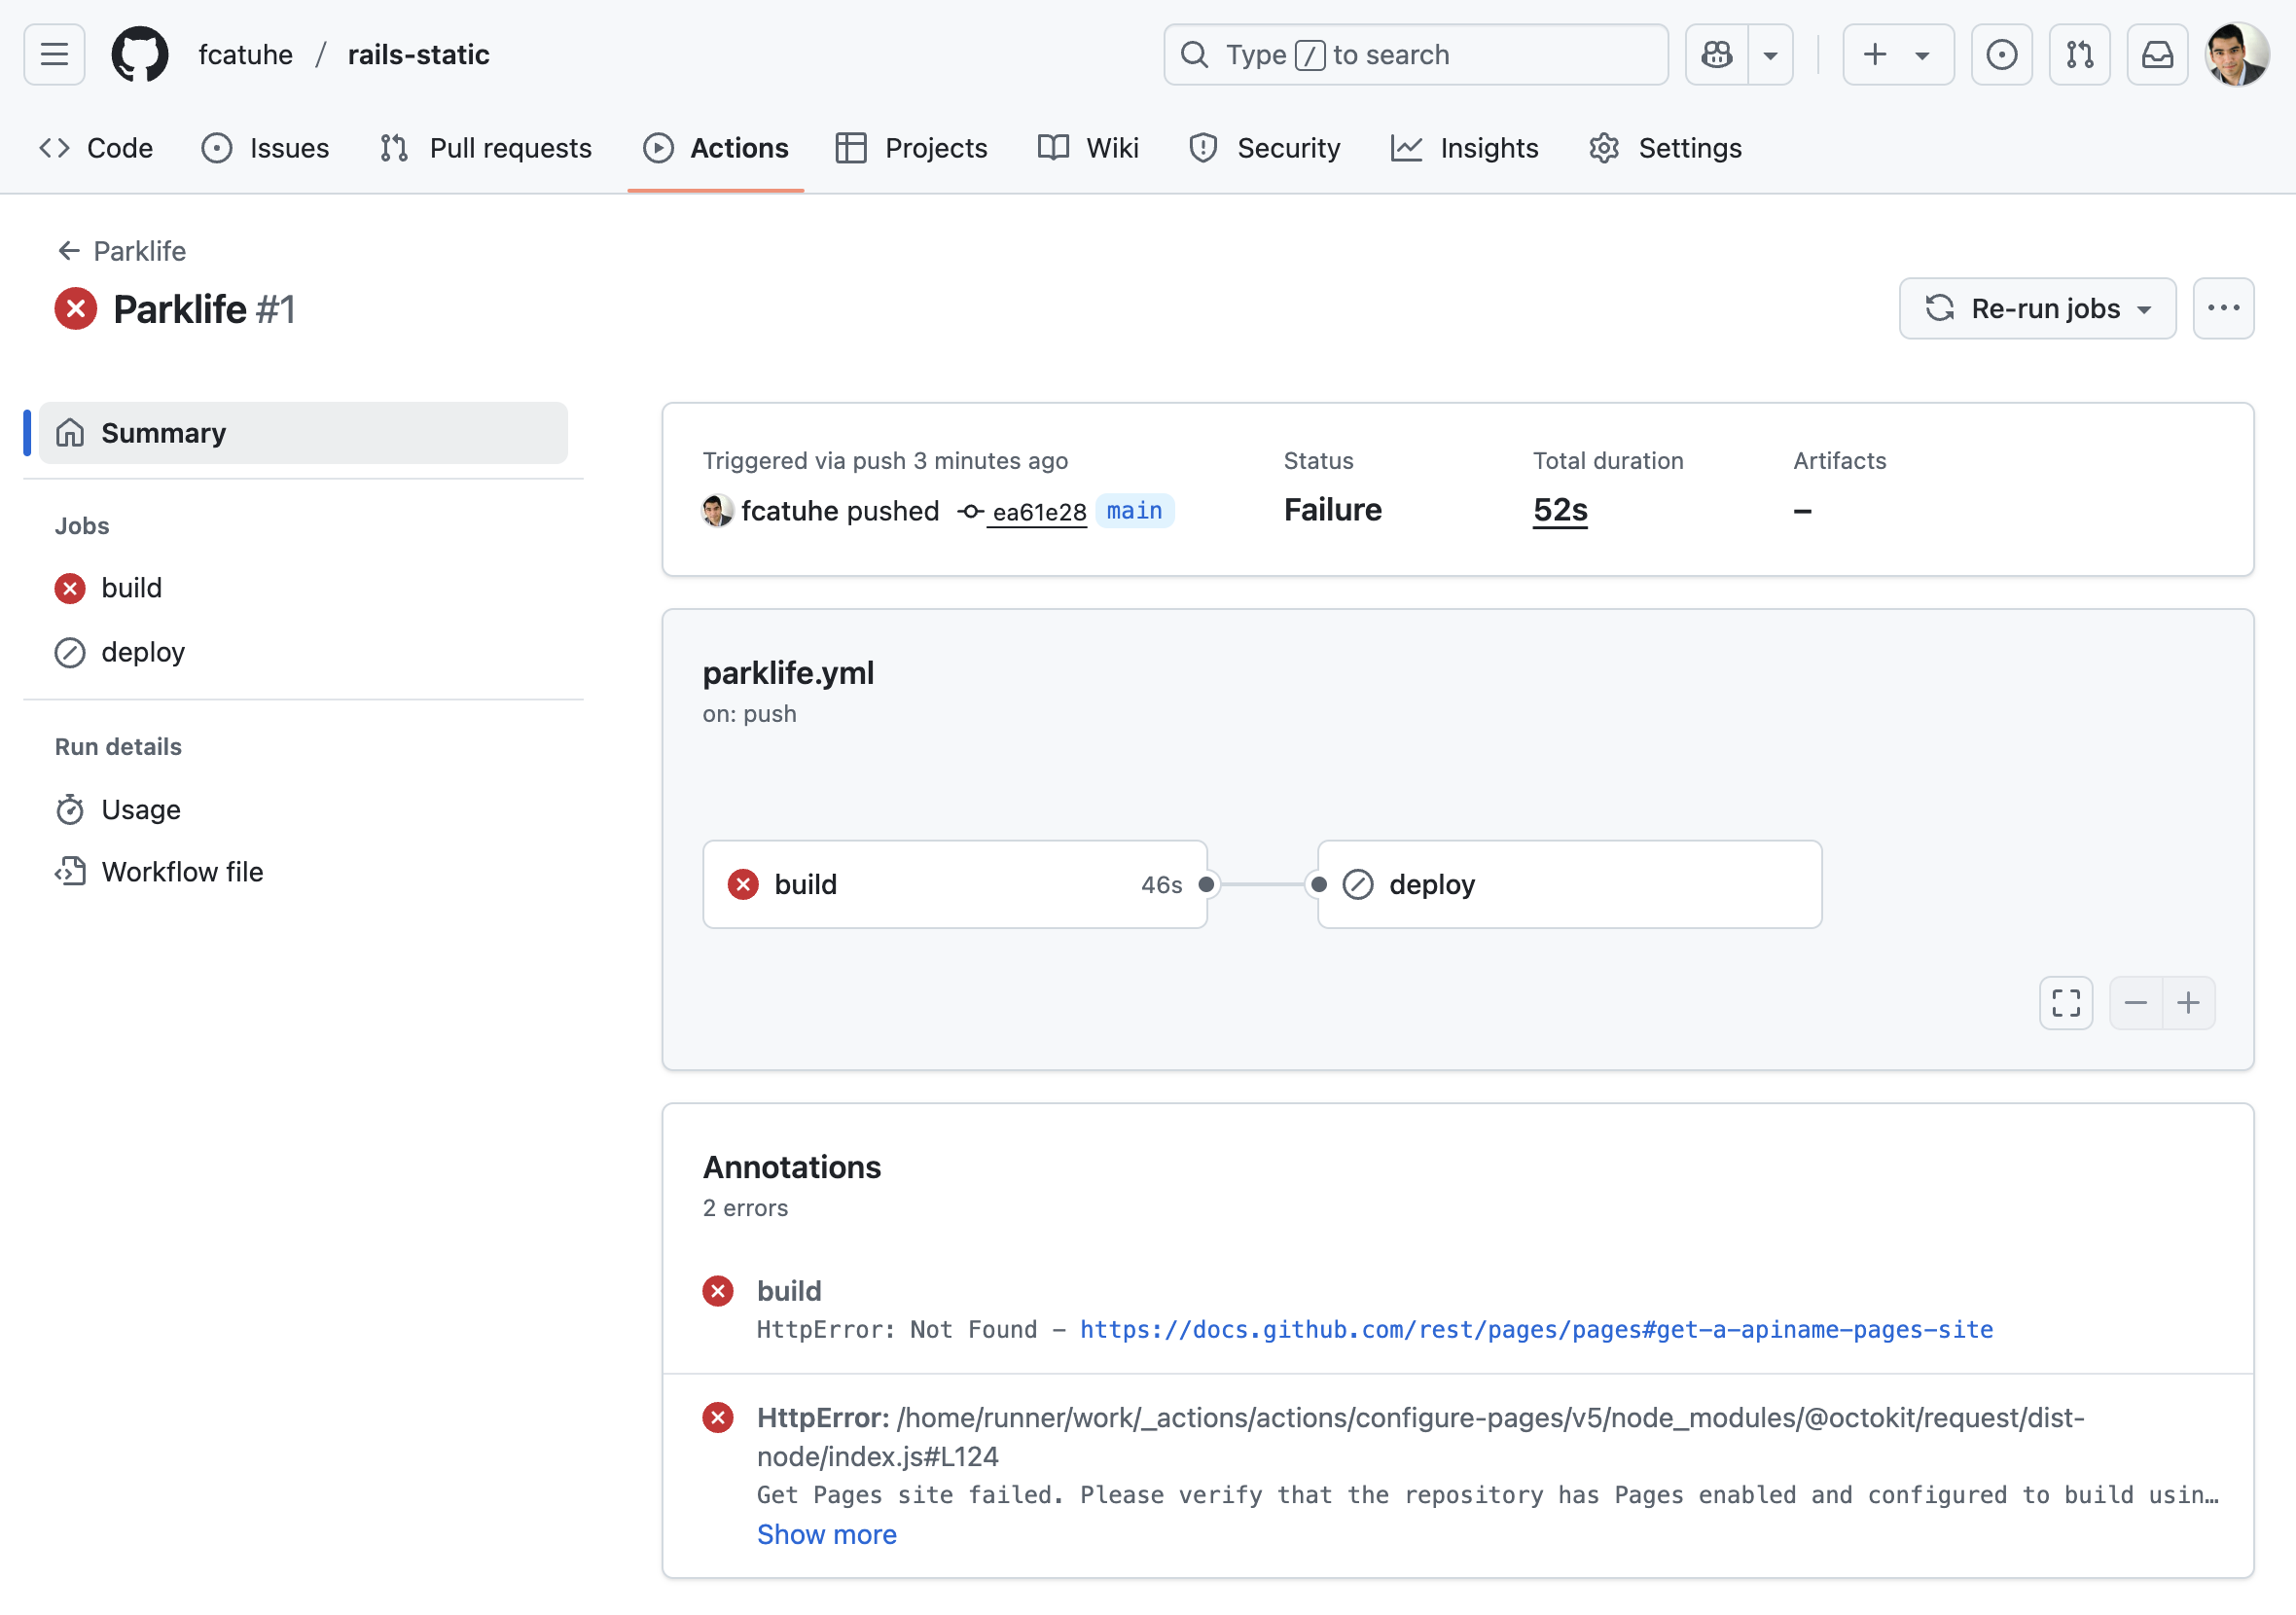Switch to the Security tab
Image resolution: width=2296 pixels, height=1615 pixels.
click(x=1264, y=148)
